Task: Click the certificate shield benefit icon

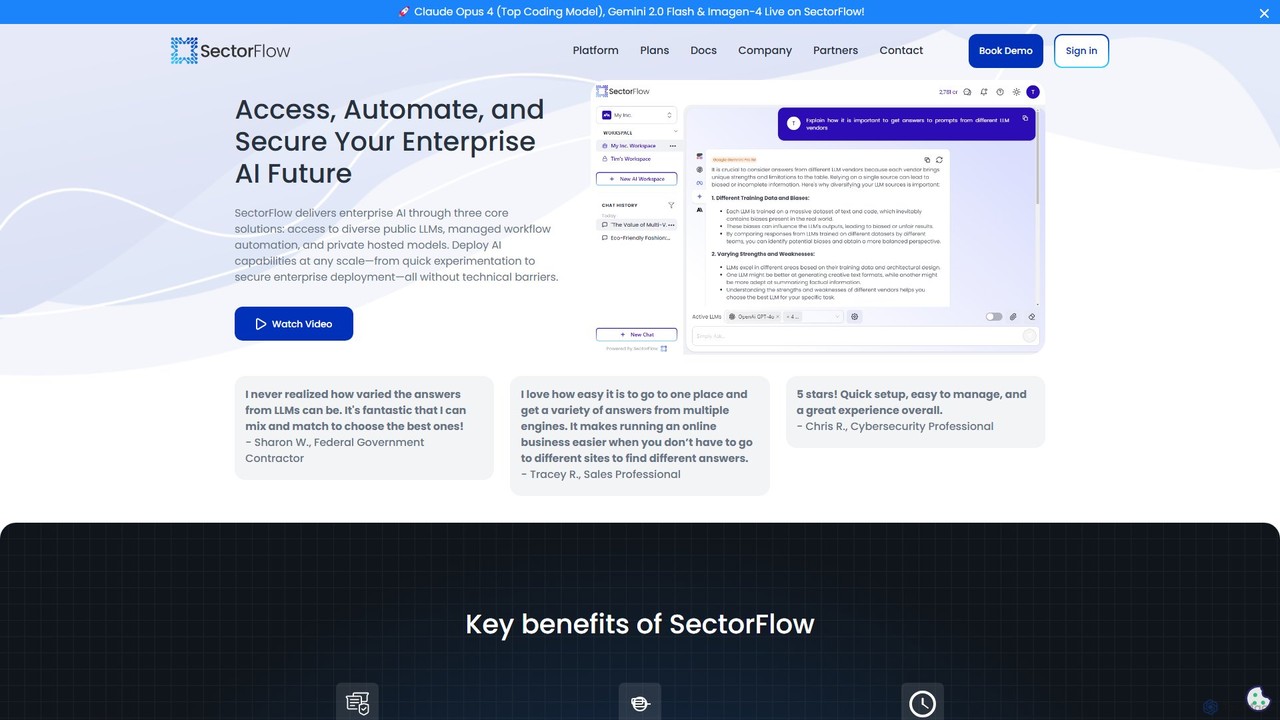Action: (x=357, y=704)
